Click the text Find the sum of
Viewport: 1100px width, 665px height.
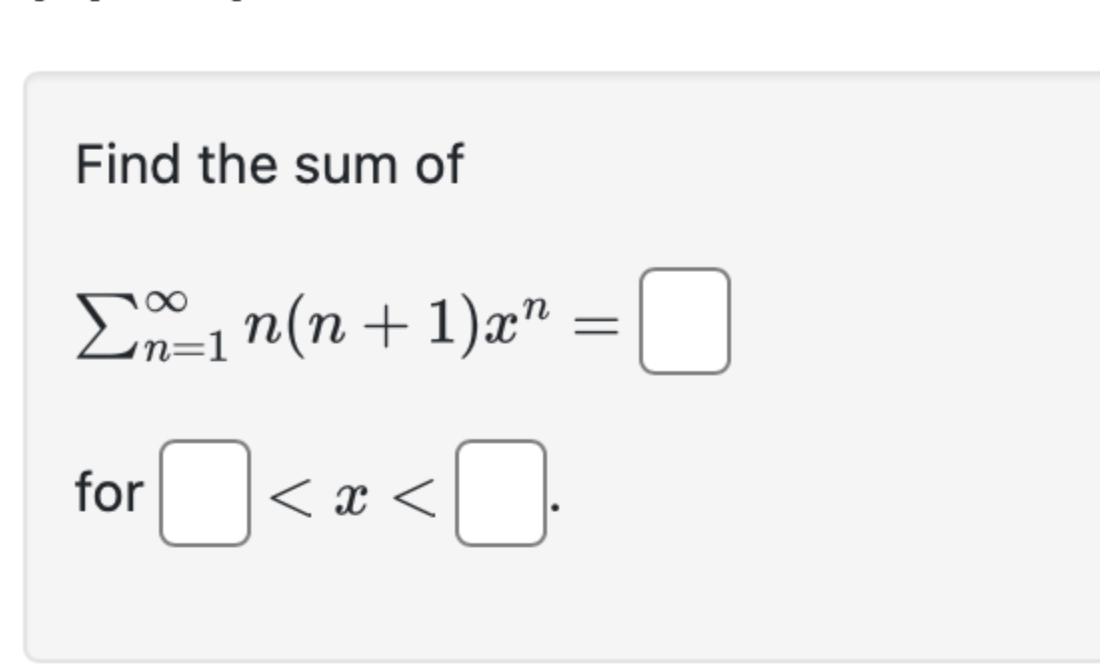(x=269, y=163)
